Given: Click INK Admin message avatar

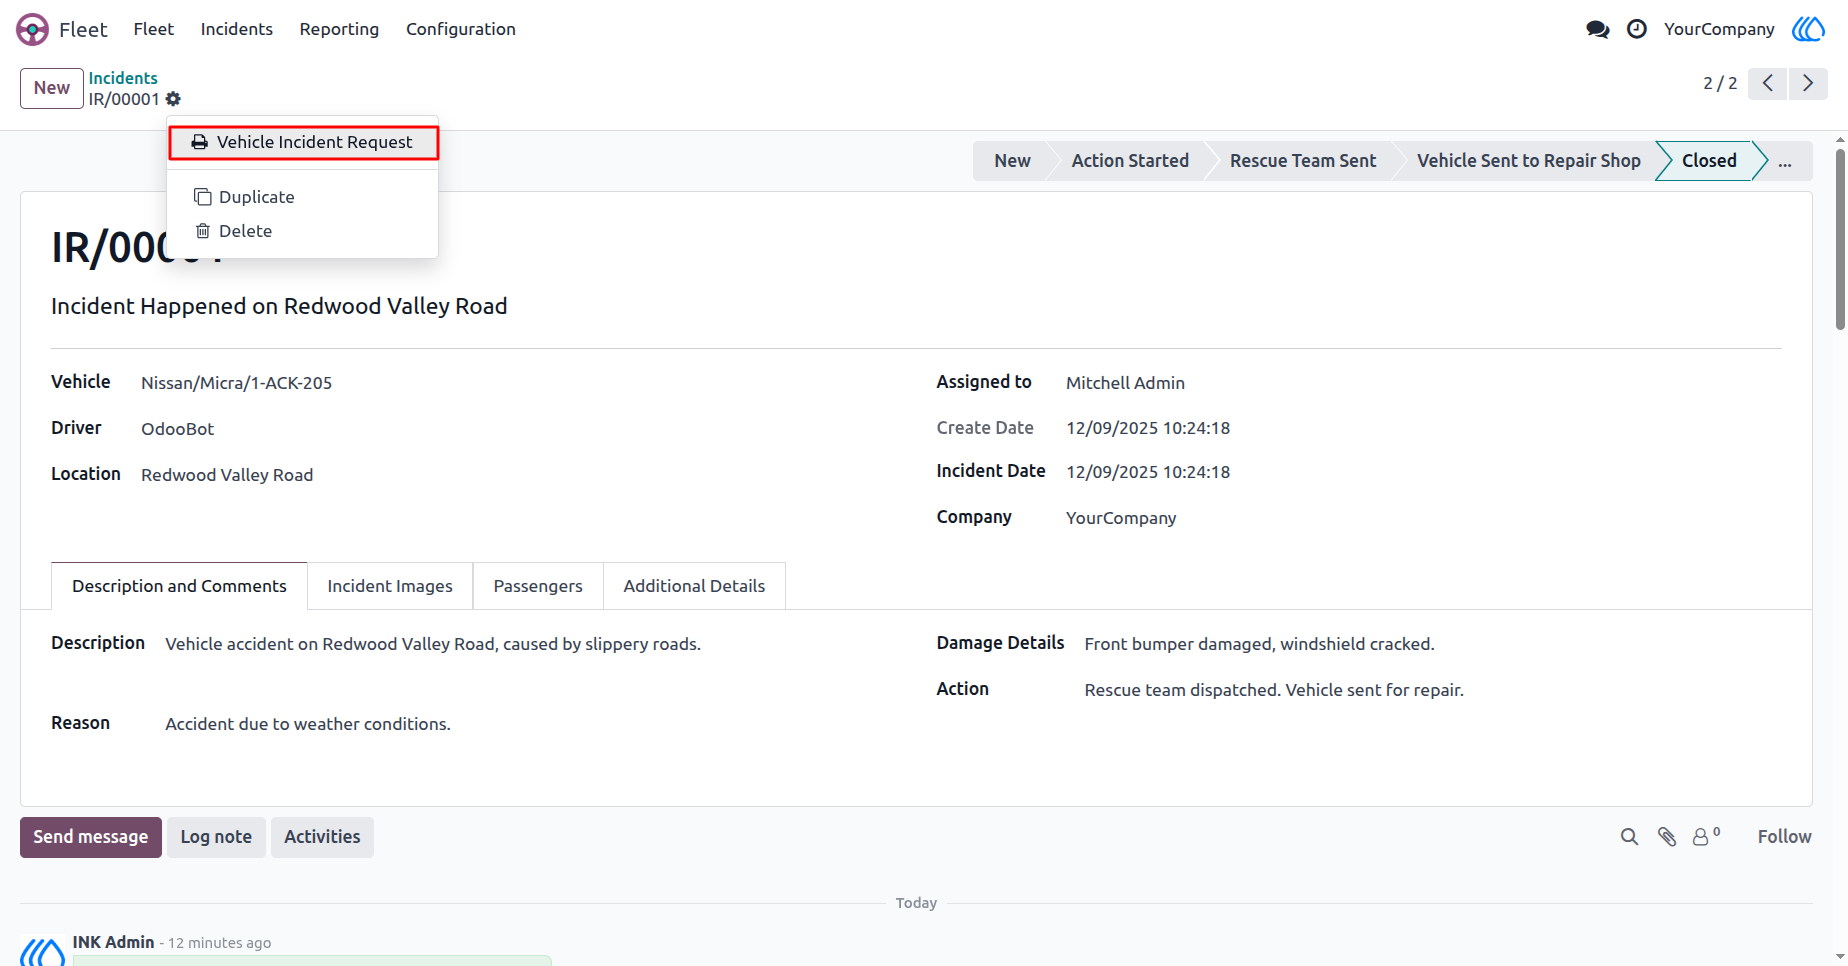Looking at the screenshot, I should click(43, 951).
